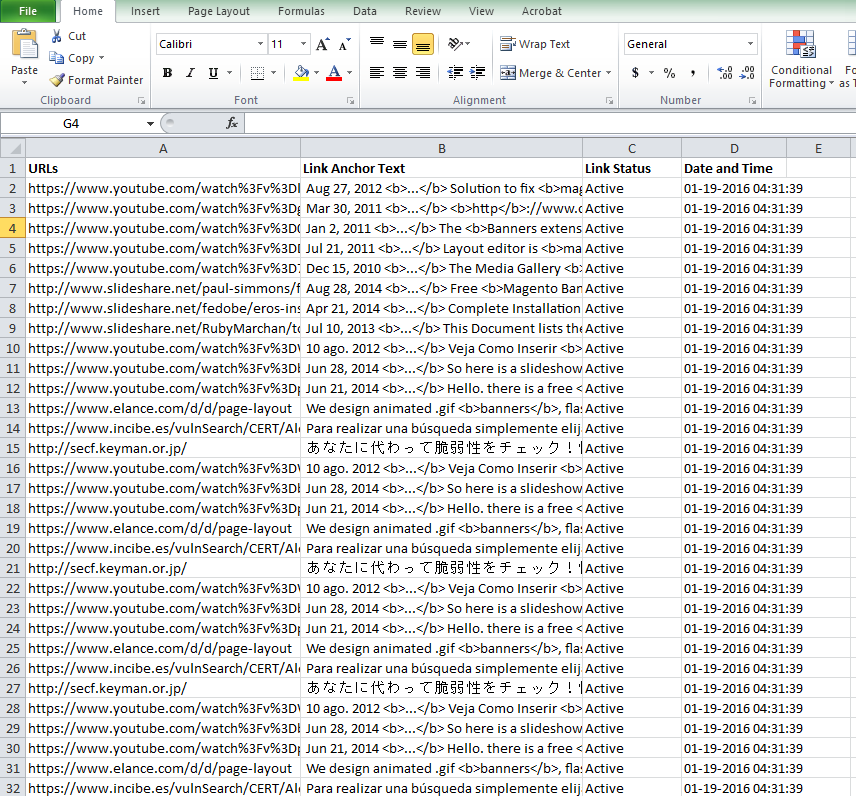Apply yellow fill color bucket

[x=301, y=73]
